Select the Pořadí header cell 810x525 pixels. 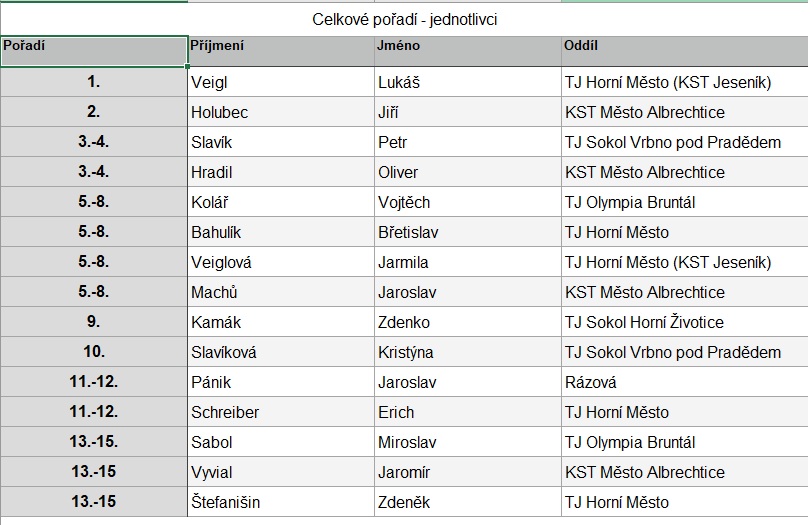pyautogui.click(x=94, y=51)
